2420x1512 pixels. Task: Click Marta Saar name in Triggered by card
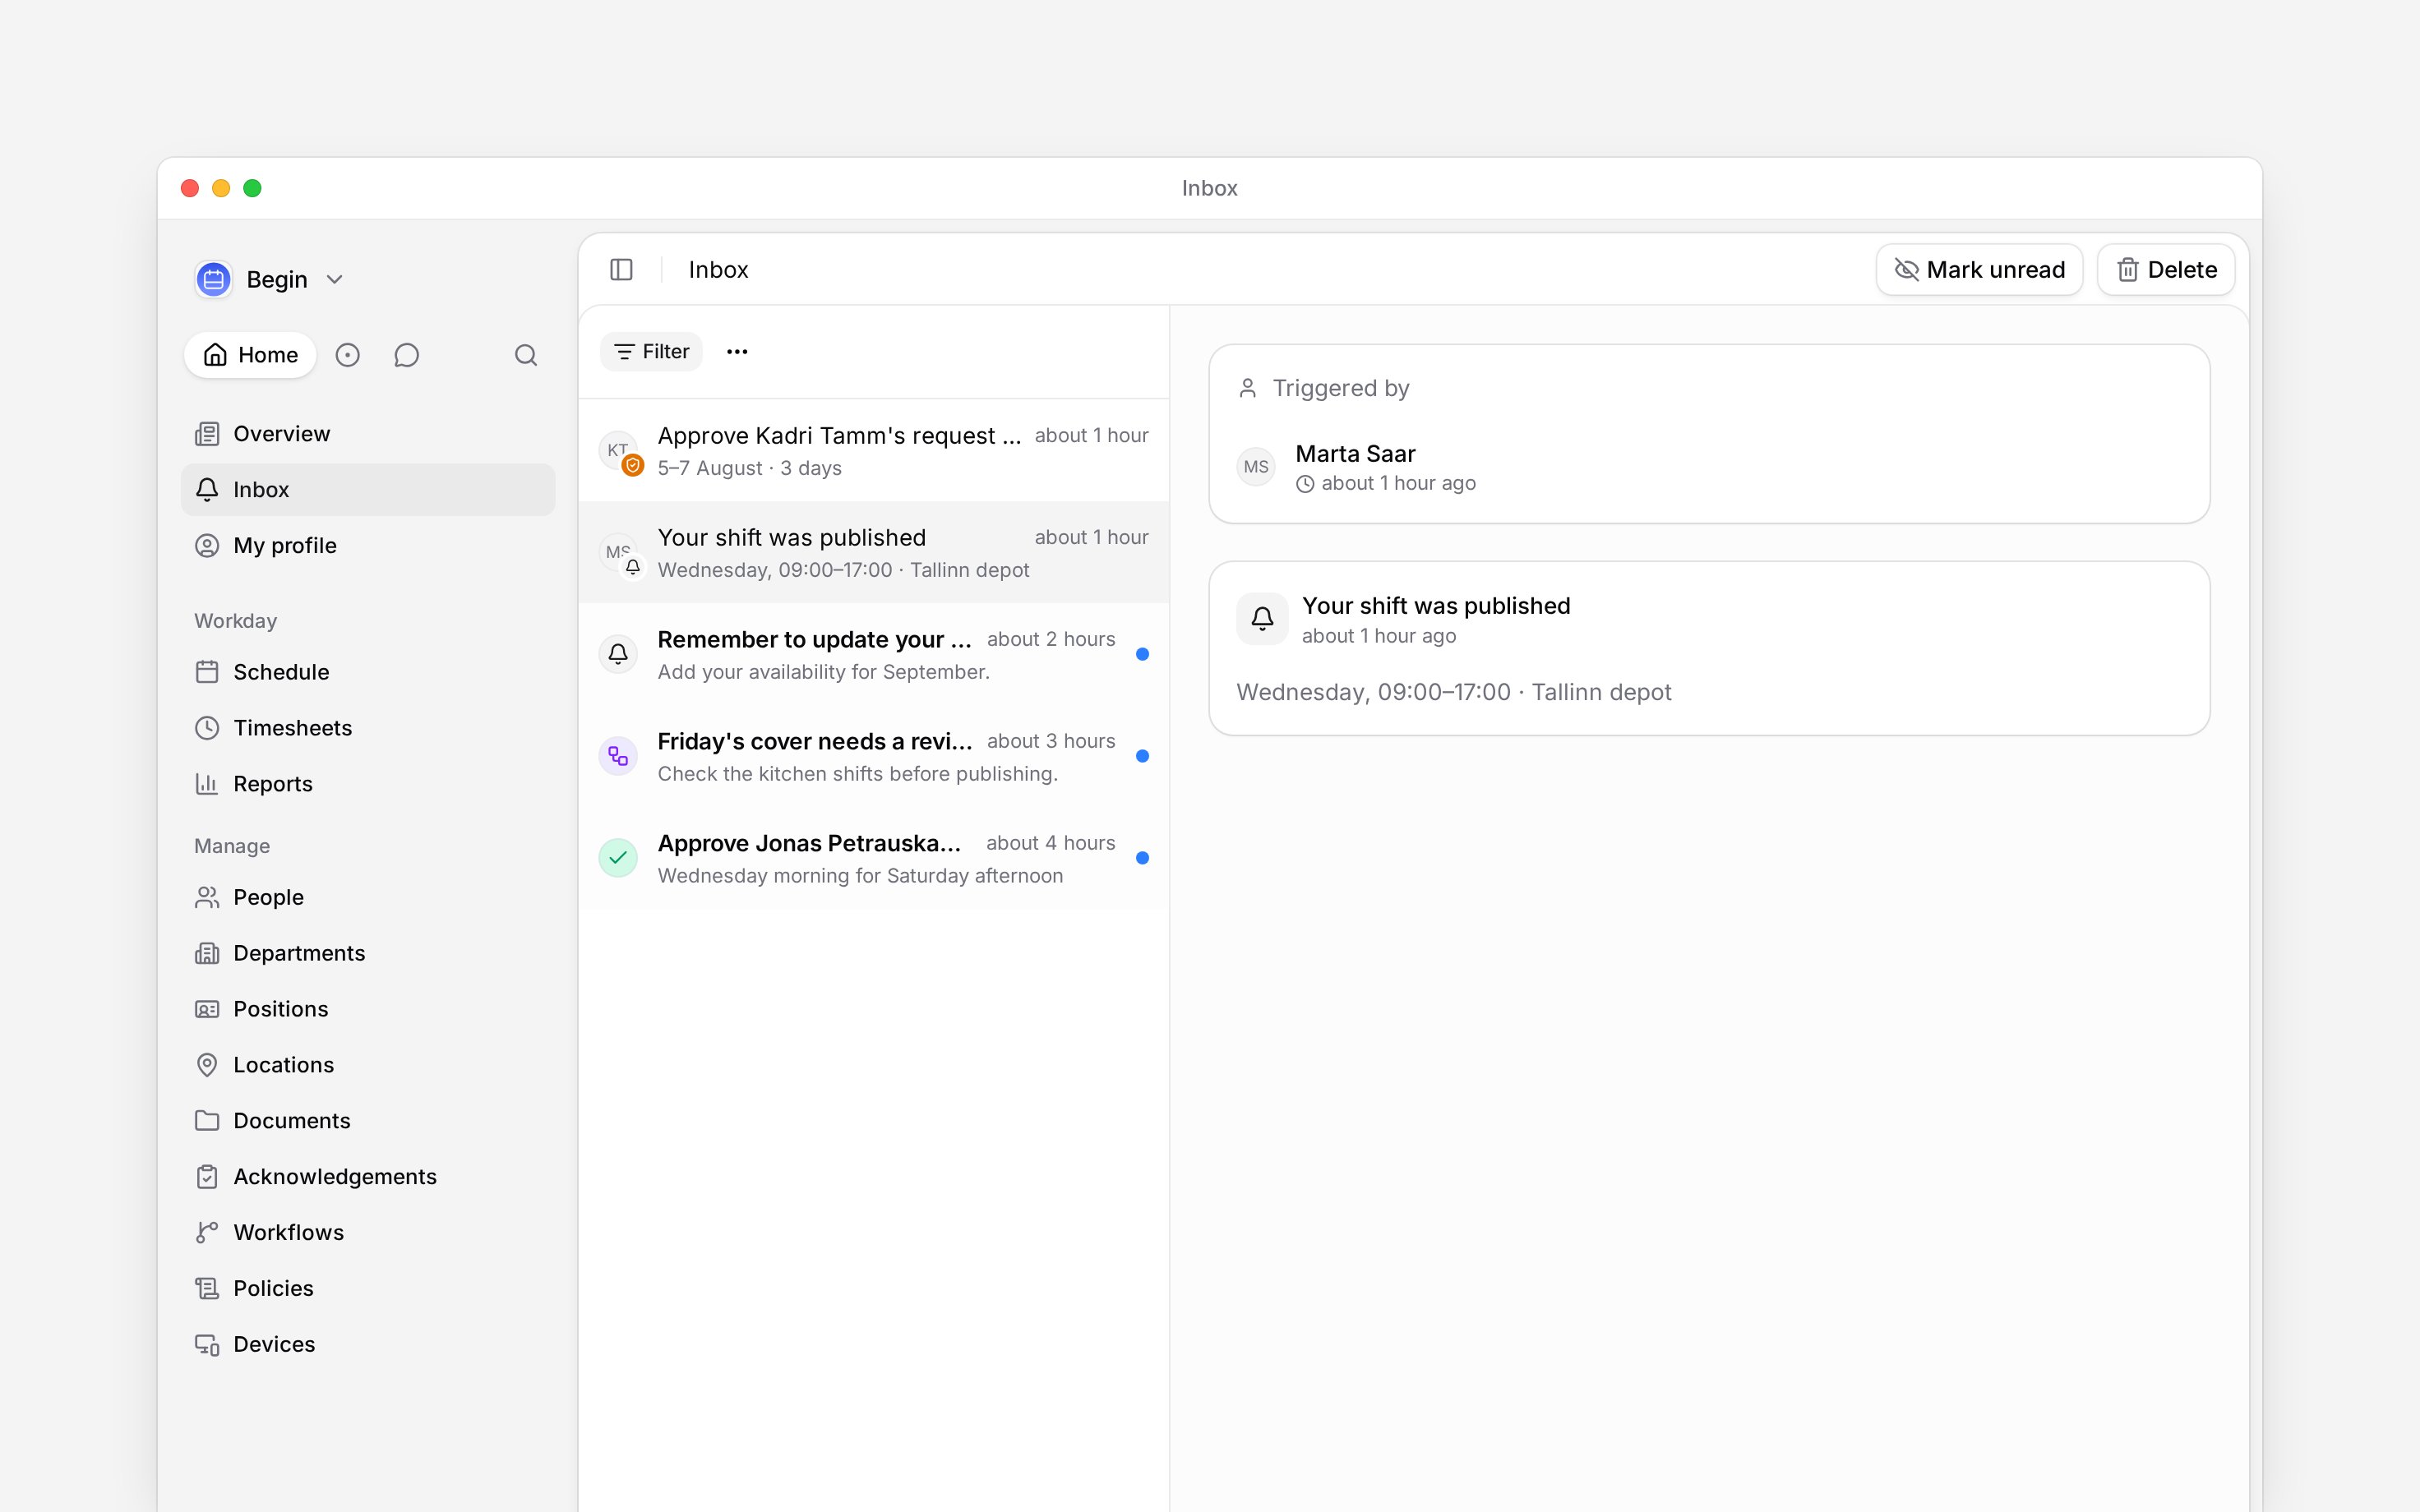click(1355, 454)
